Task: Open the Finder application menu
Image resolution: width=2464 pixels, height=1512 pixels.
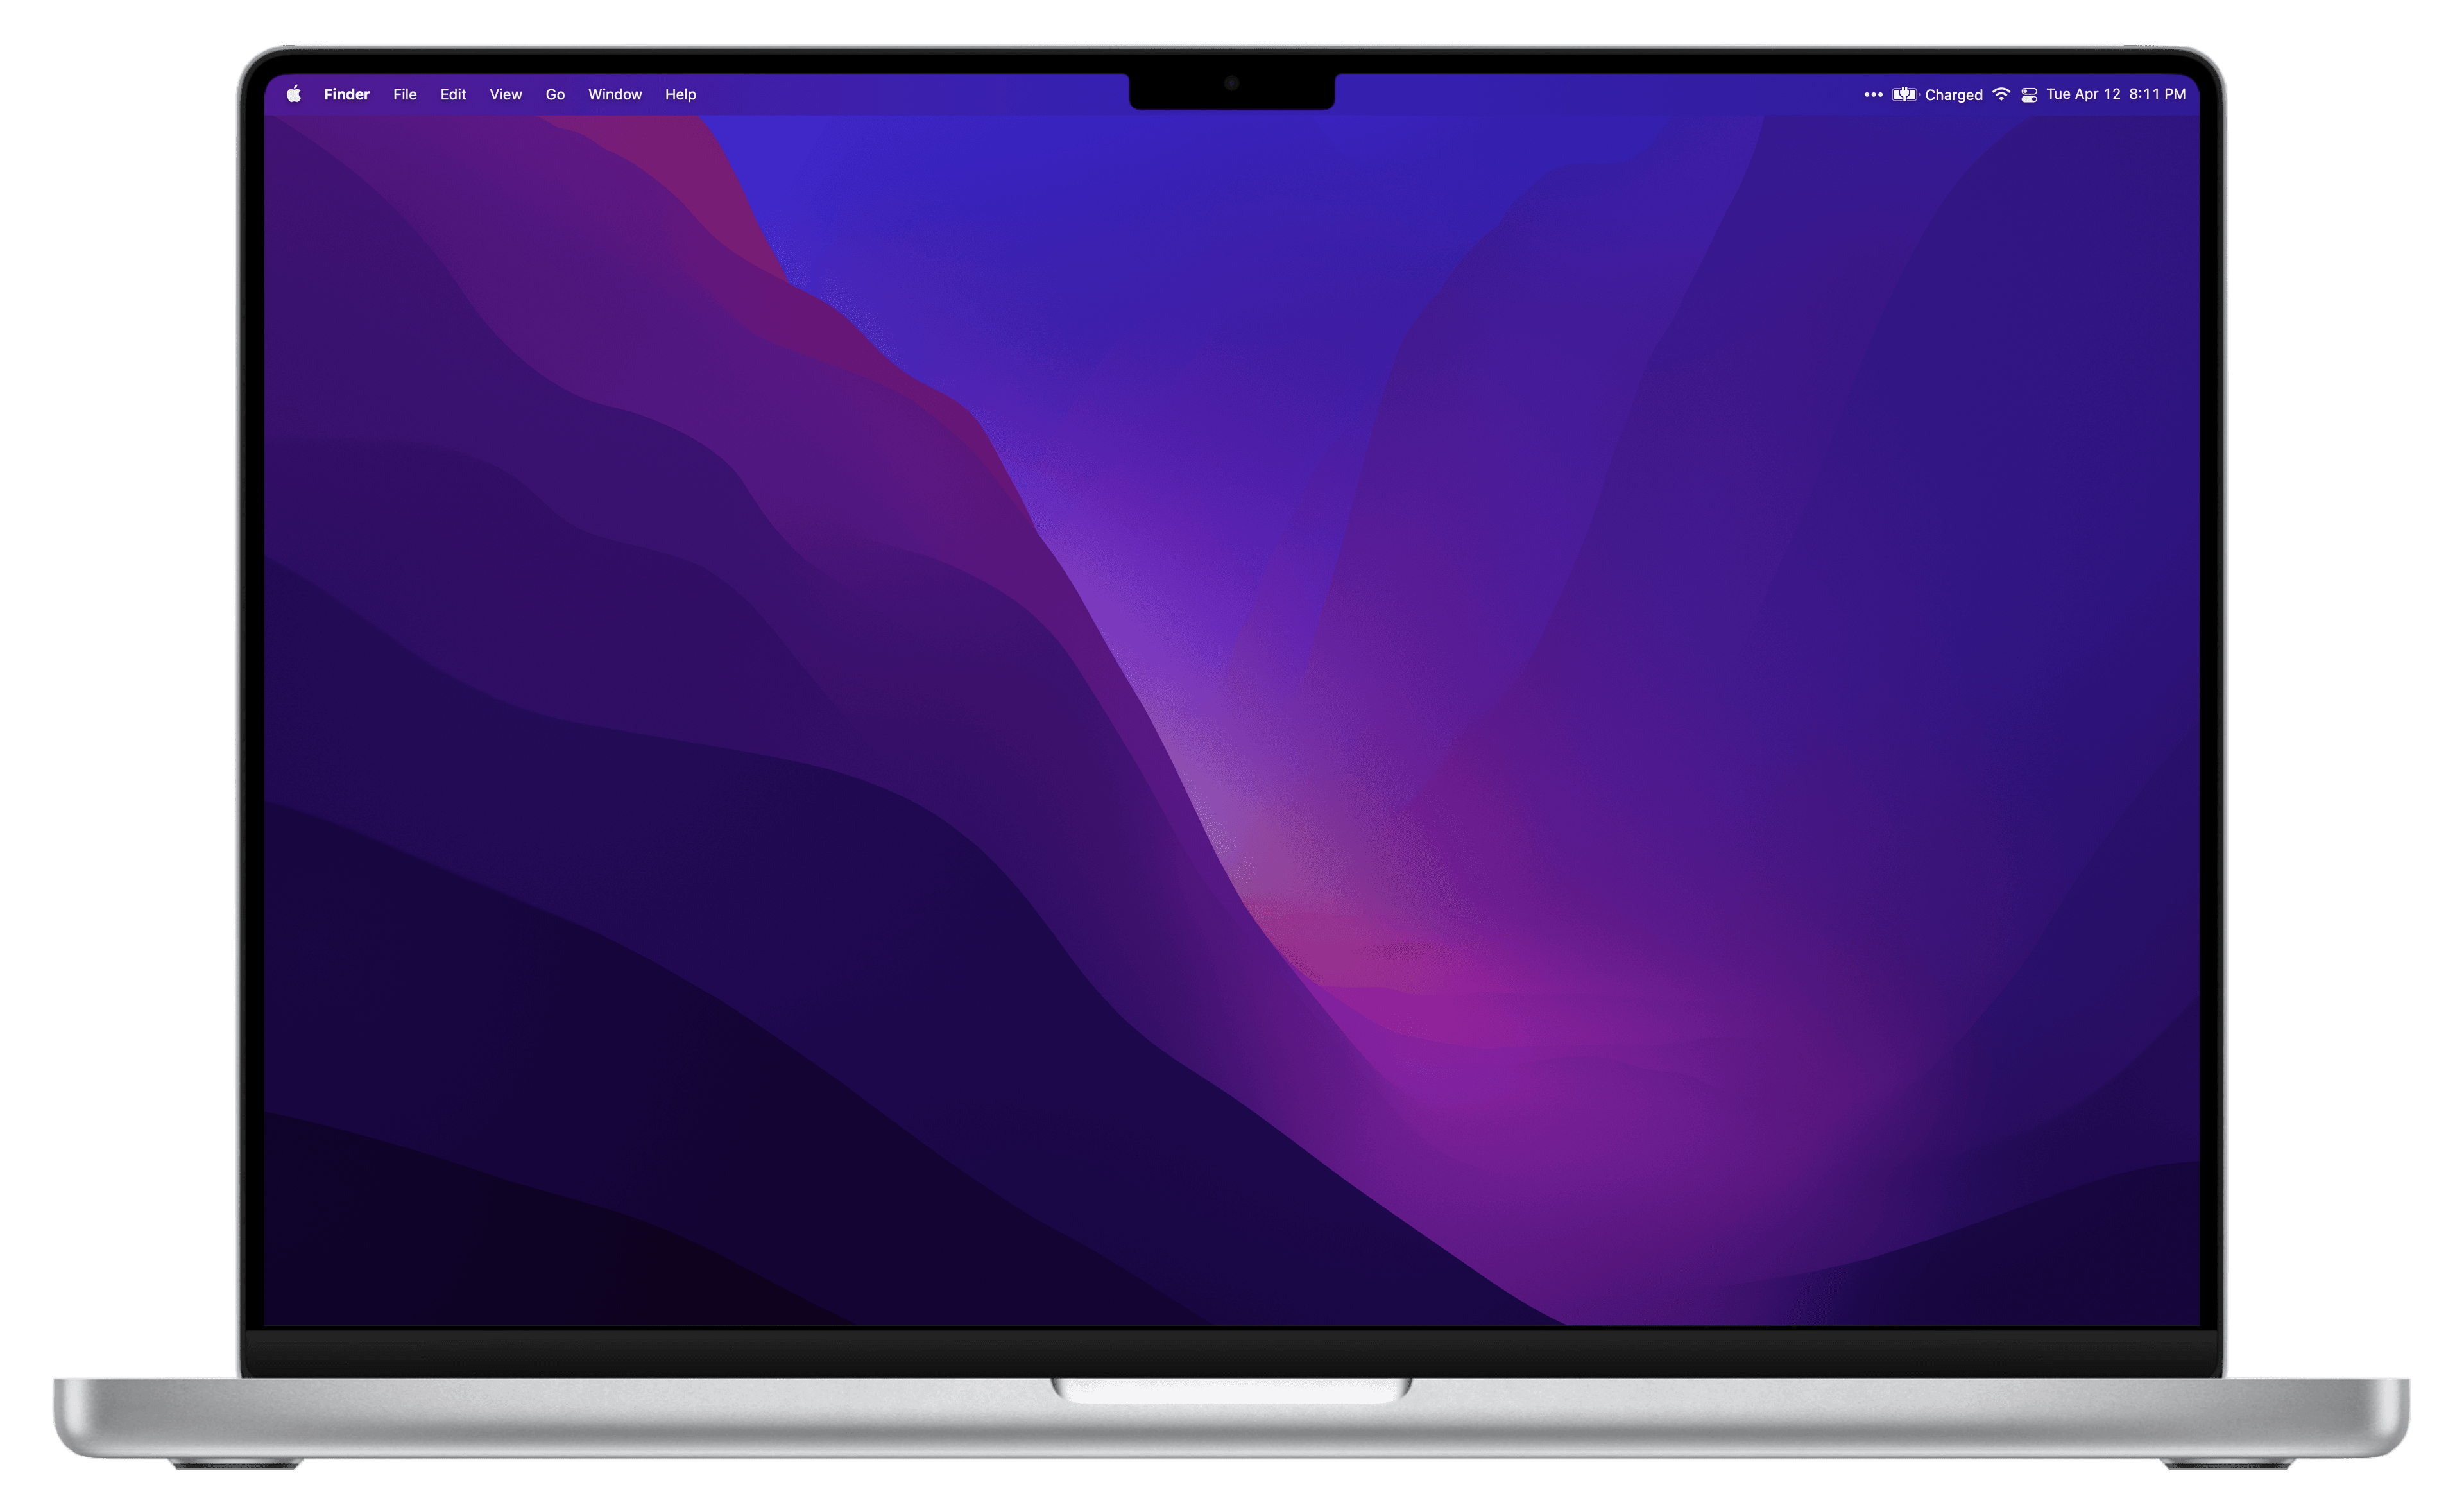Action: [346, 94]
